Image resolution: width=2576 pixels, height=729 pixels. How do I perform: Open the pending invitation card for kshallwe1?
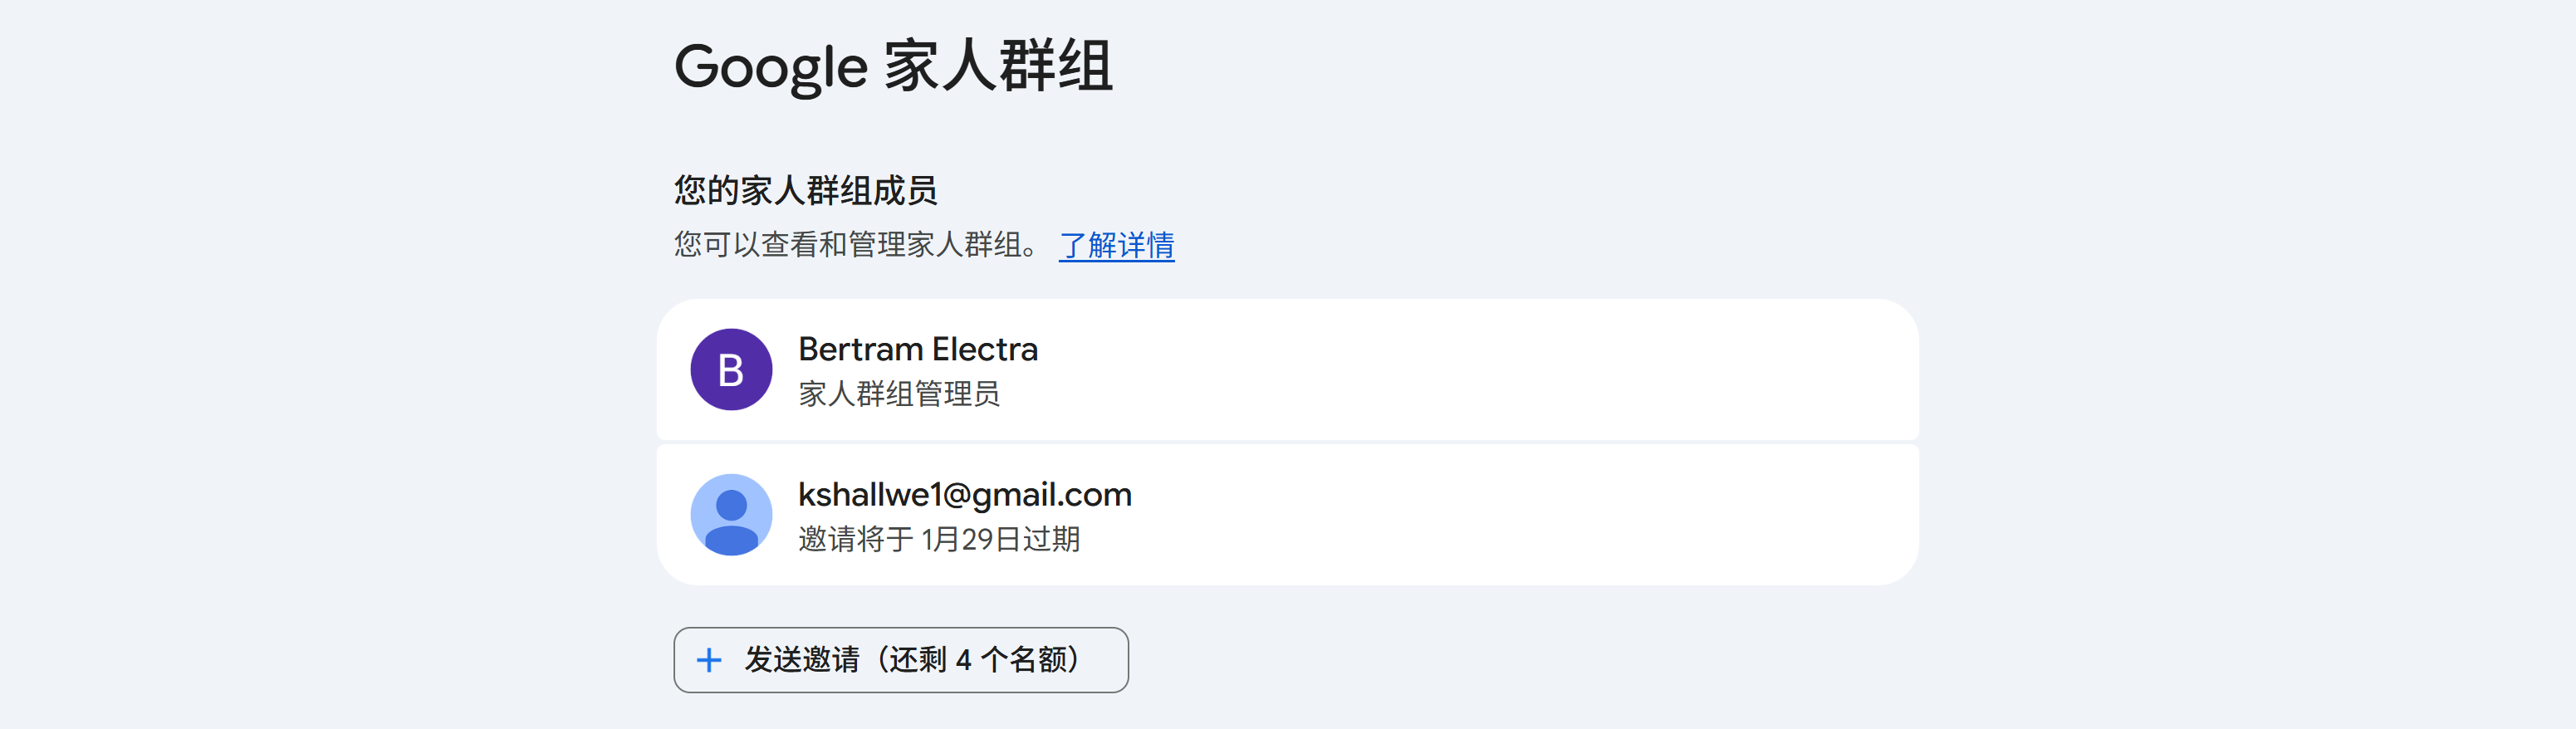(x=1287, y=514)
